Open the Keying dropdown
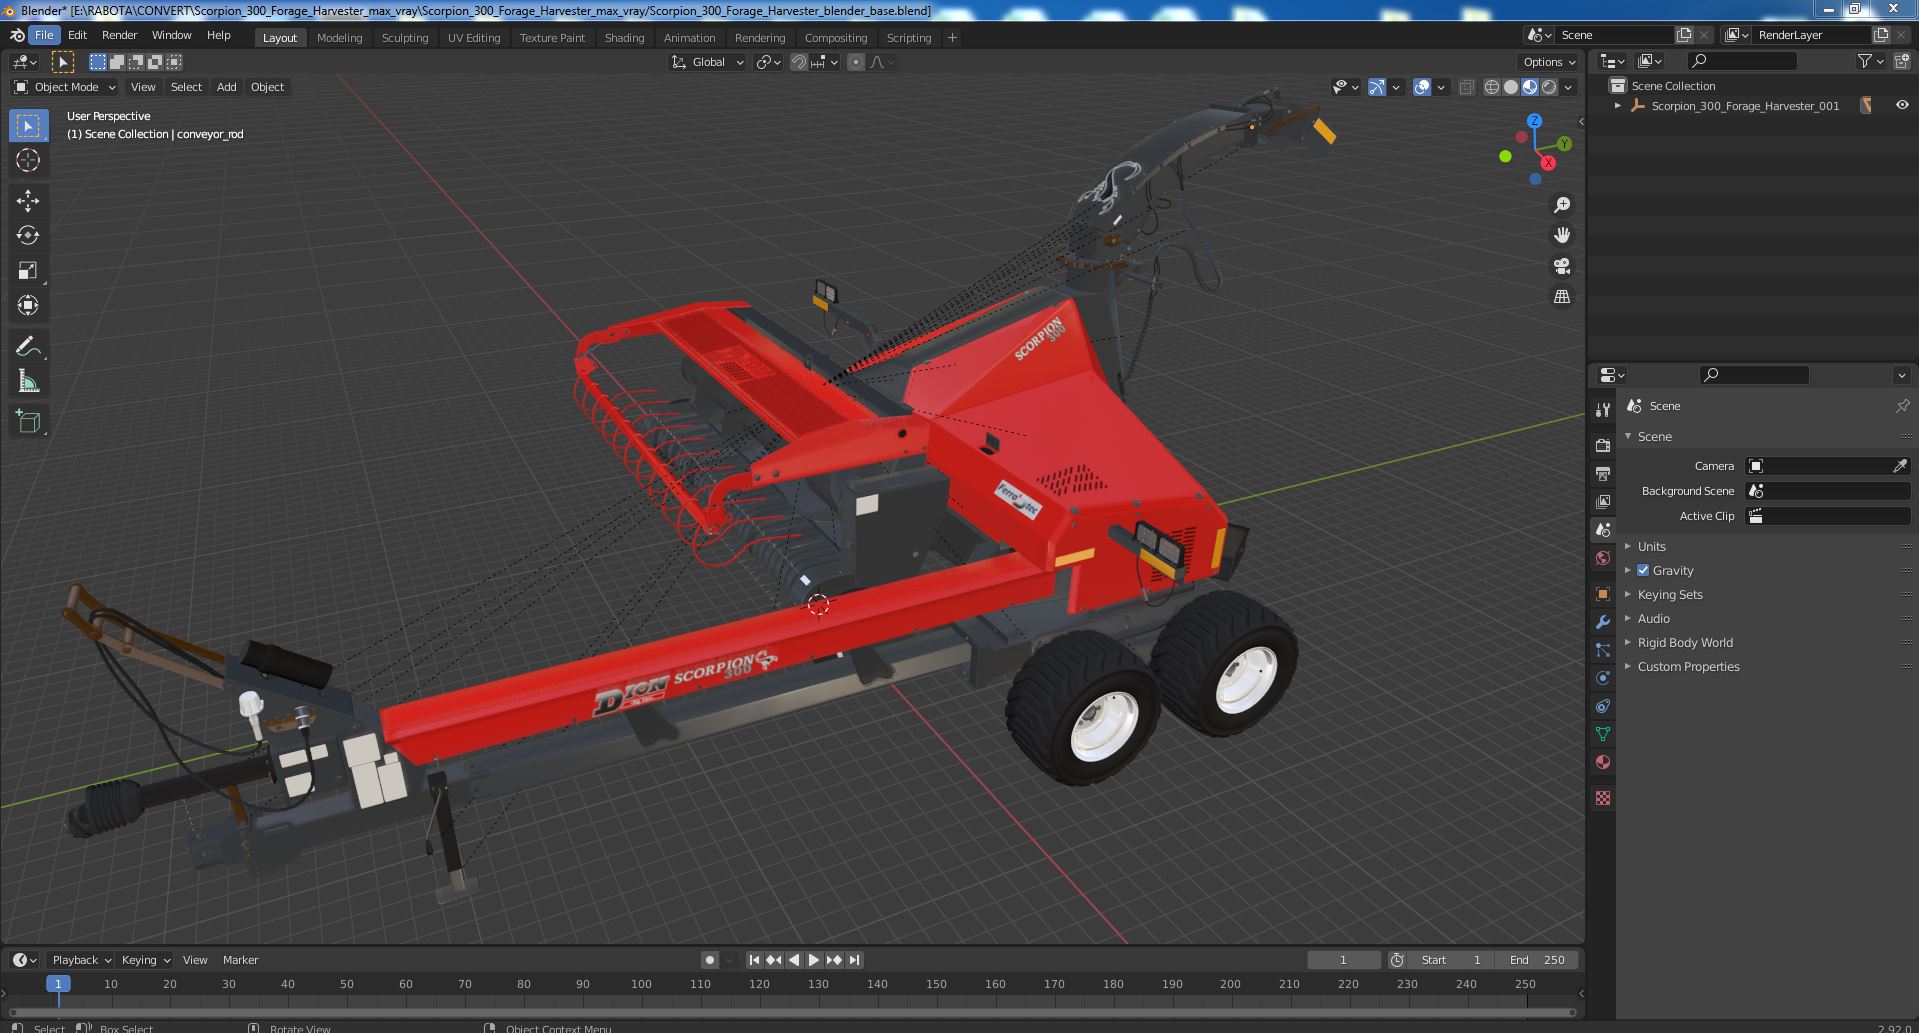 [x=145, y=960]
